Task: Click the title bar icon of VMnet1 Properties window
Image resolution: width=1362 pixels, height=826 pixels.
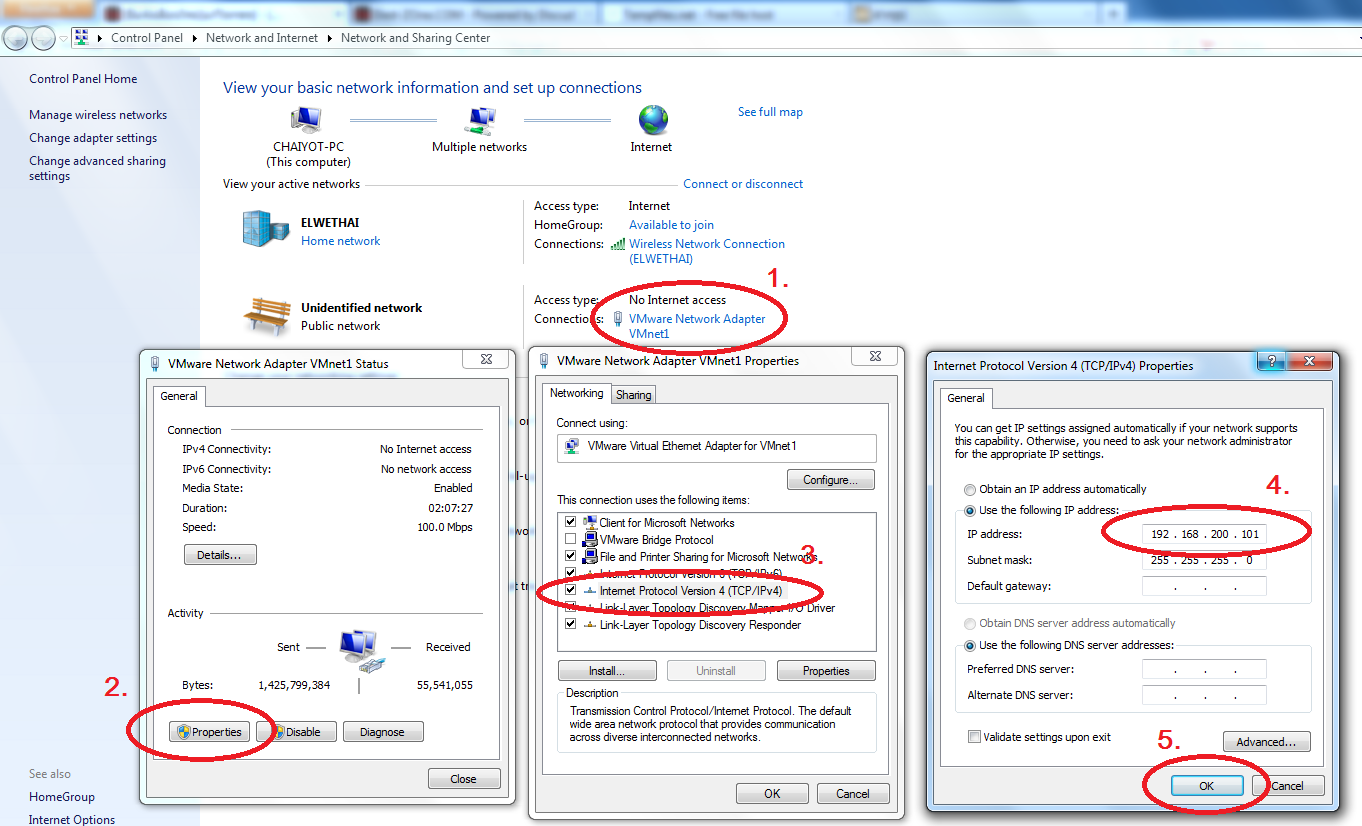Action: tap(543, 361)
